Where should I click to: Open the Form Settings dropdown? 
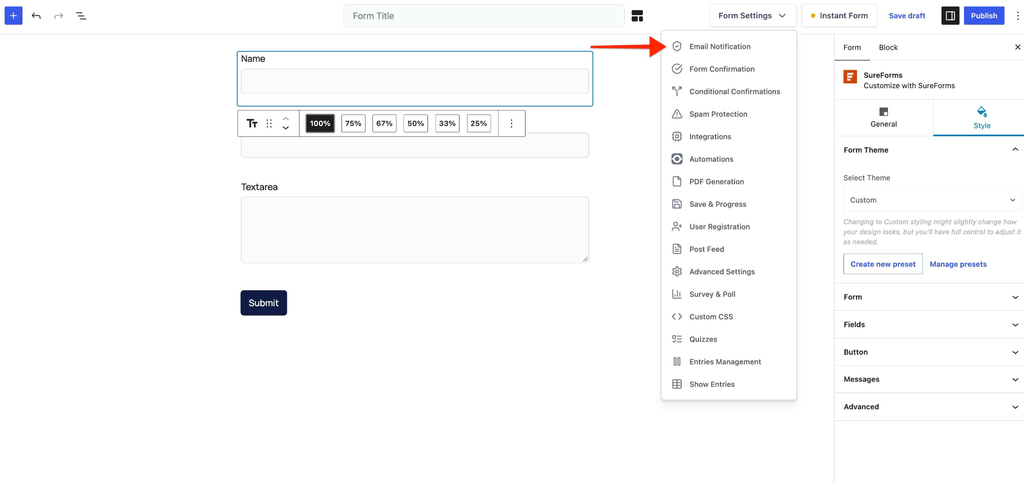point(752,16)
